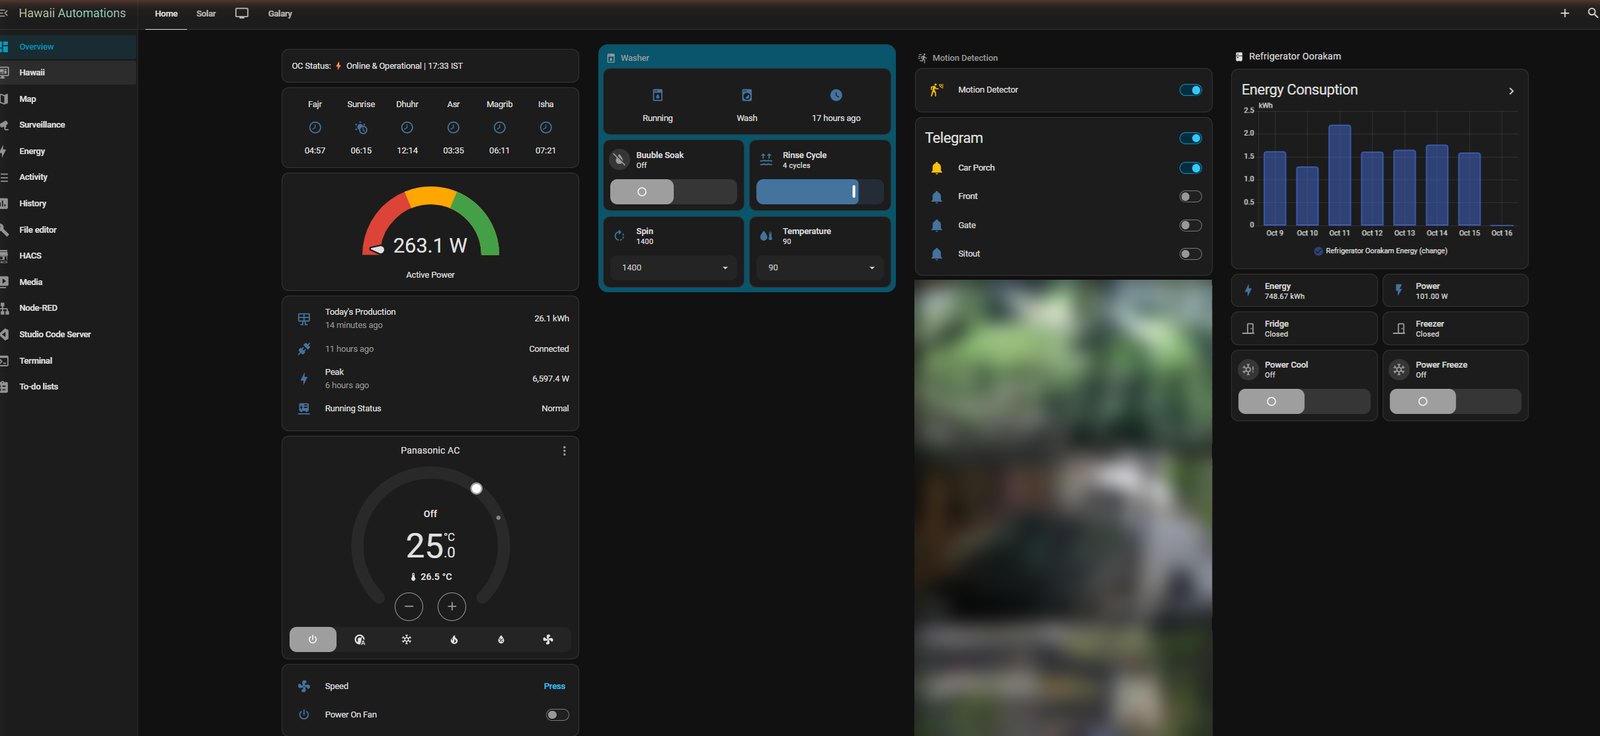Expand Energy Consumption chart with chevron
This screenshot has height=736, width=1600.
click(x=1511, y=91)
